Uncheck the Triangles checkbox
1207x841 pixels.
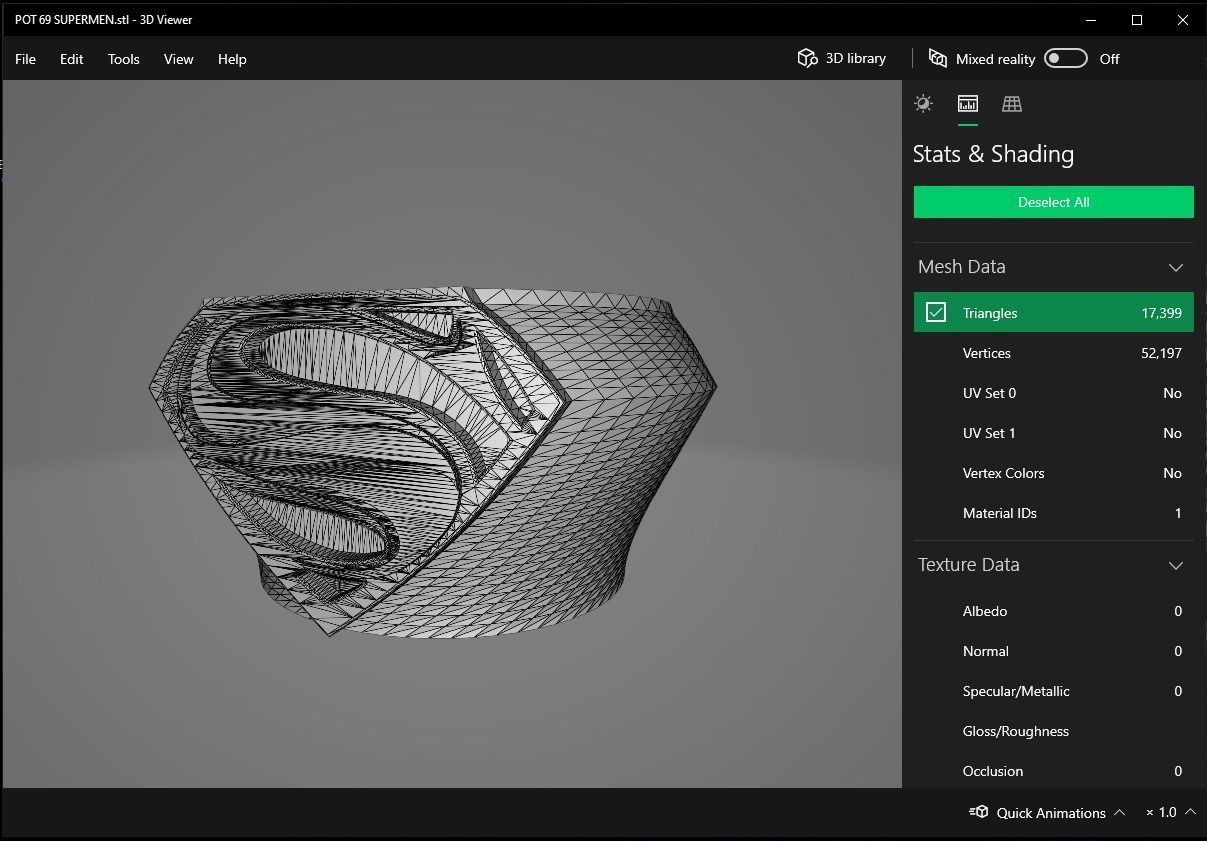[936, 312]
